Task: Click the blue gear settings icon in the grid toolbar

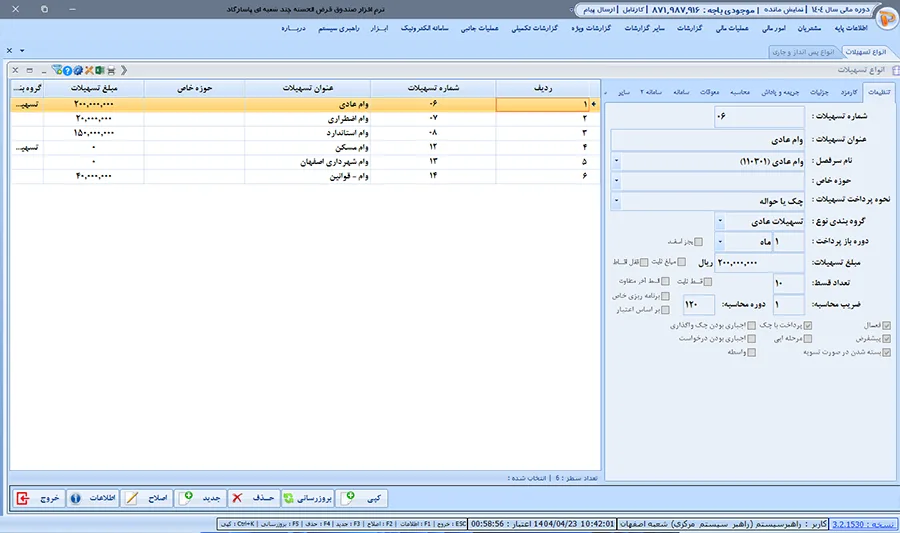Action: 78,71
